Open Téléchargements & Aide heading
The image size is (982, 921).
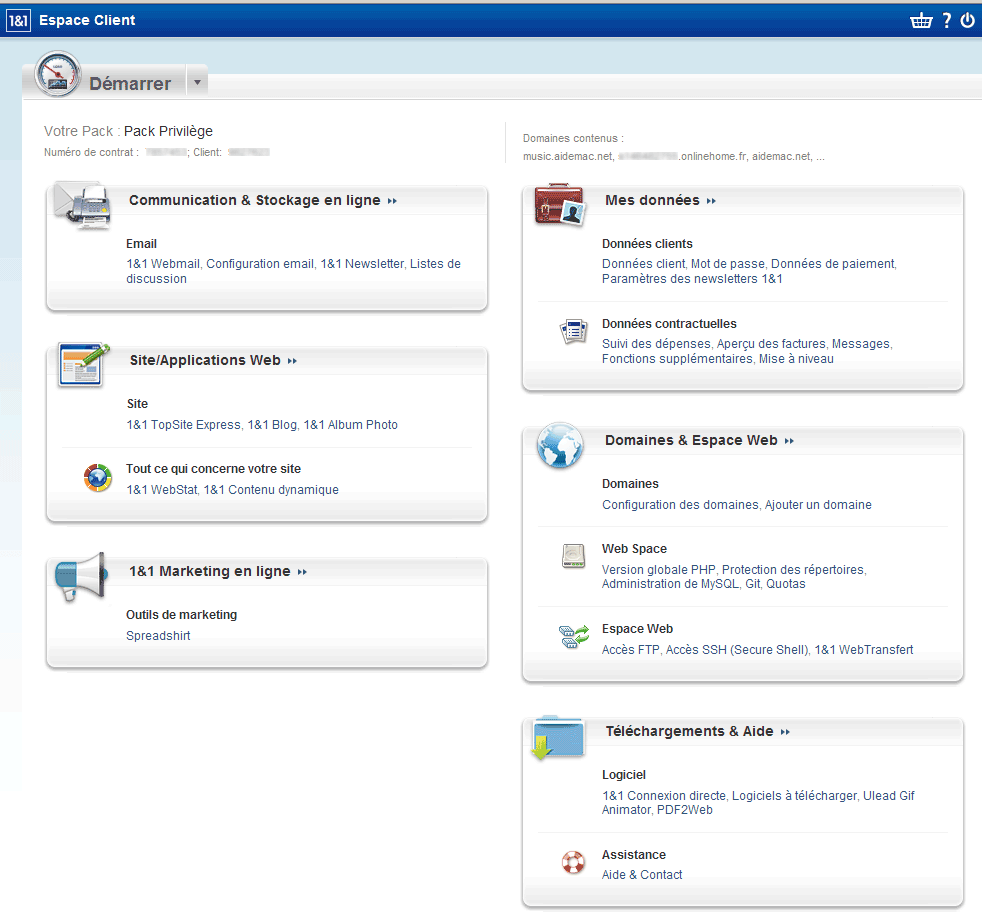pos(689,731)
